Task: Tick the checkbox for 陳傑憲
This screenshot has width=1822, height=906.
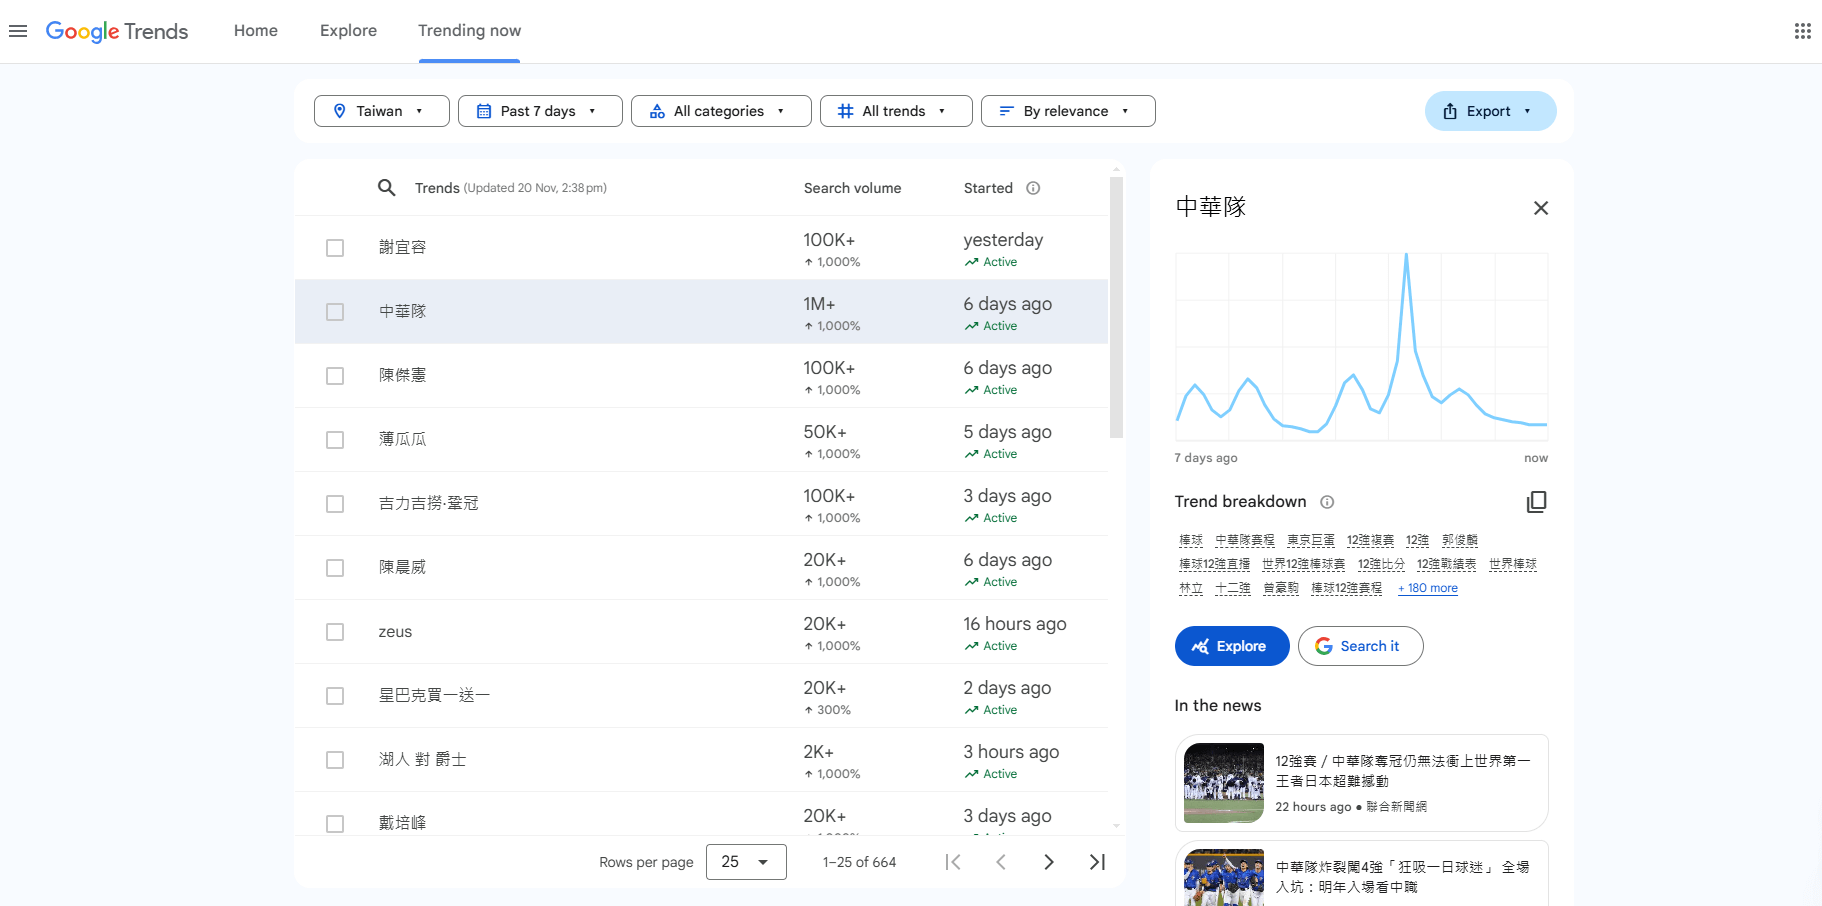Action: (335, 376)
